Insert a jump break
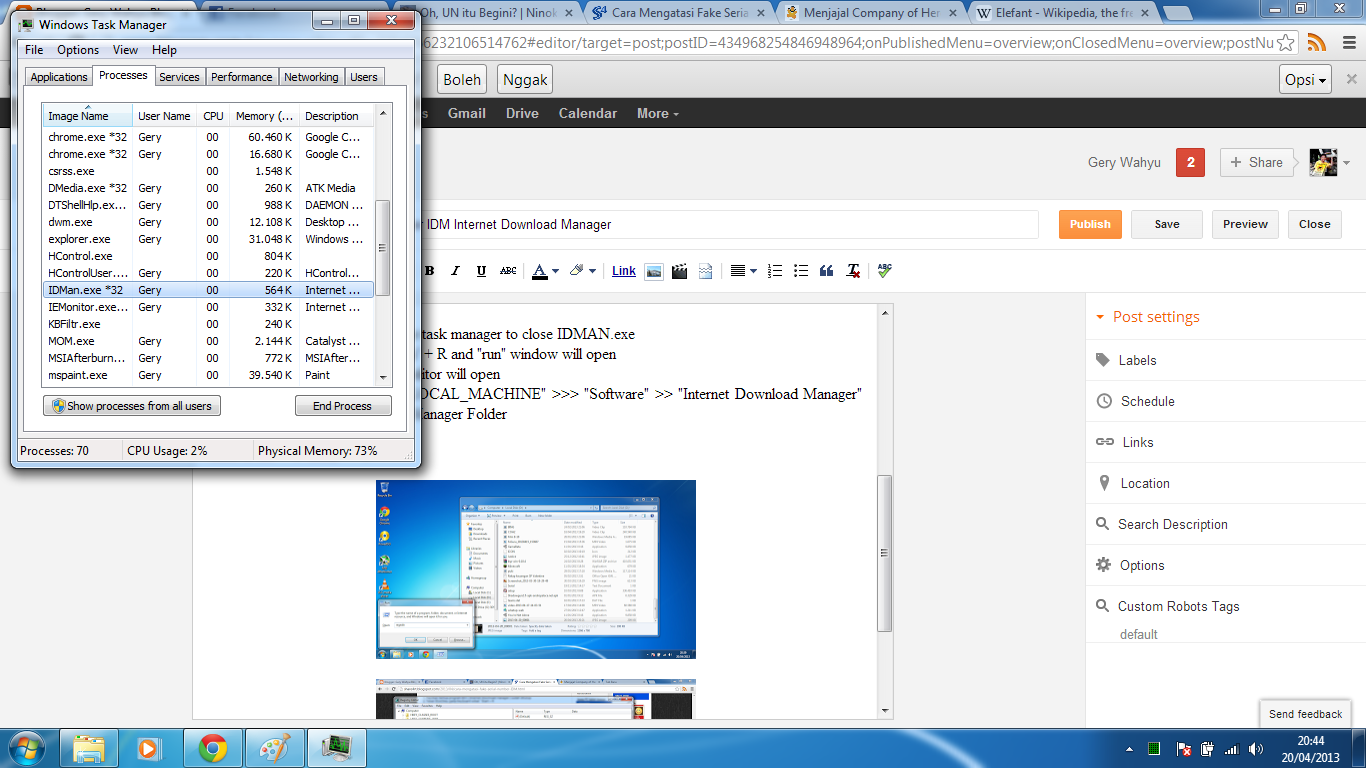This screenshot has height=768, width=1366. pyautogui.click(x=705, y=271)
